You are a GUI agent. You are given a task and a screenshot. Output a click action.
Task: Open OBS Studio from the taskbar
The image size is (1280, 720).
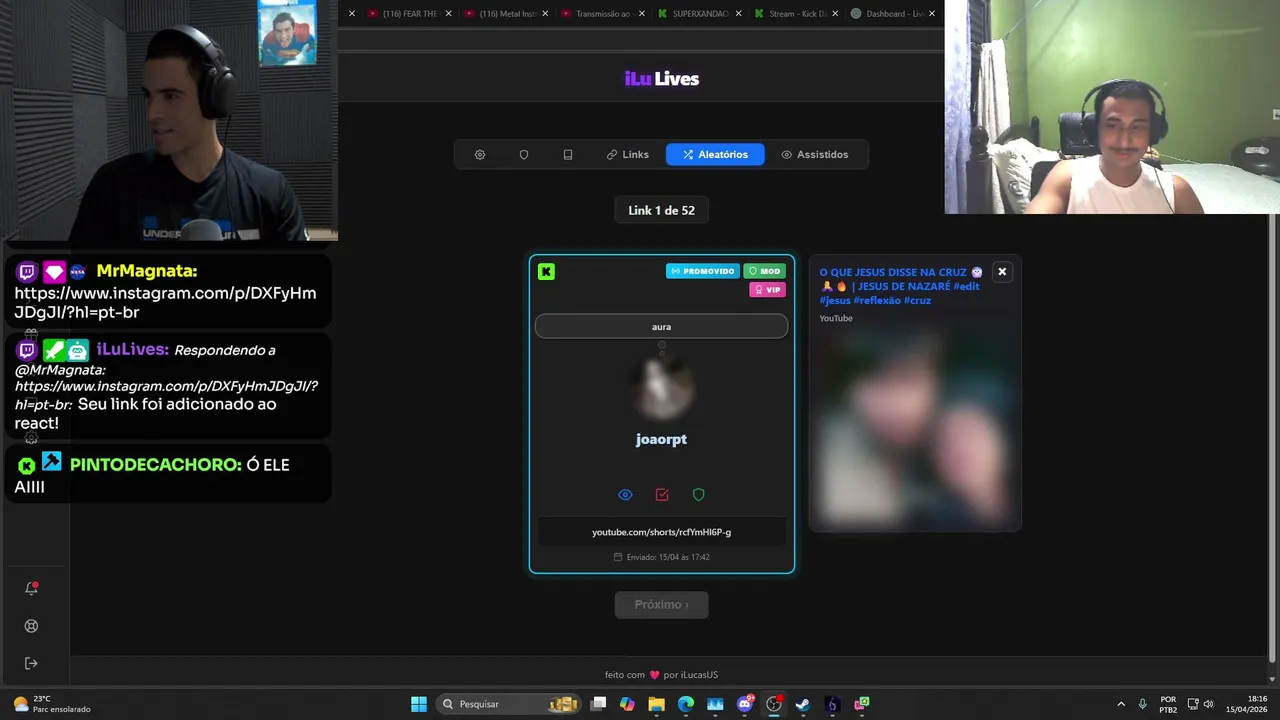point(774,704)
